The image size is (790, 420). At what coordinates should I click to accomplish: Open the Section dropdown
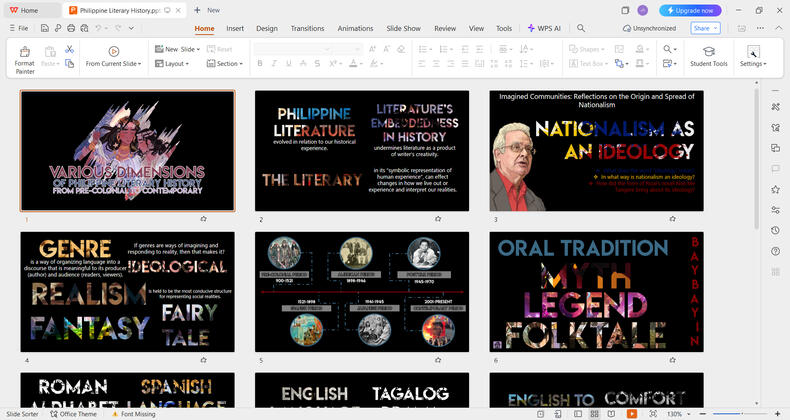tap(225, 64)
